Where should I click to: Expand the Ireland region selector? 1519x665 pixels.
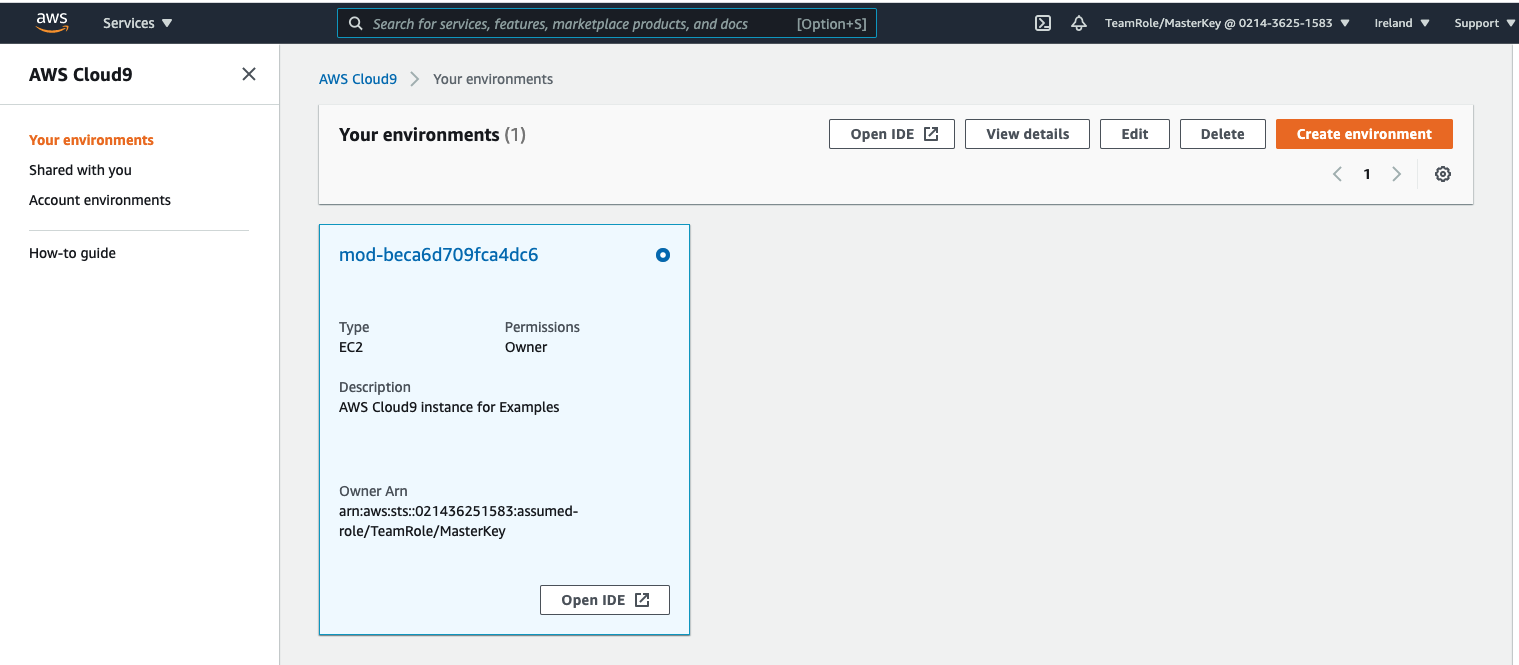(1401, 23)
